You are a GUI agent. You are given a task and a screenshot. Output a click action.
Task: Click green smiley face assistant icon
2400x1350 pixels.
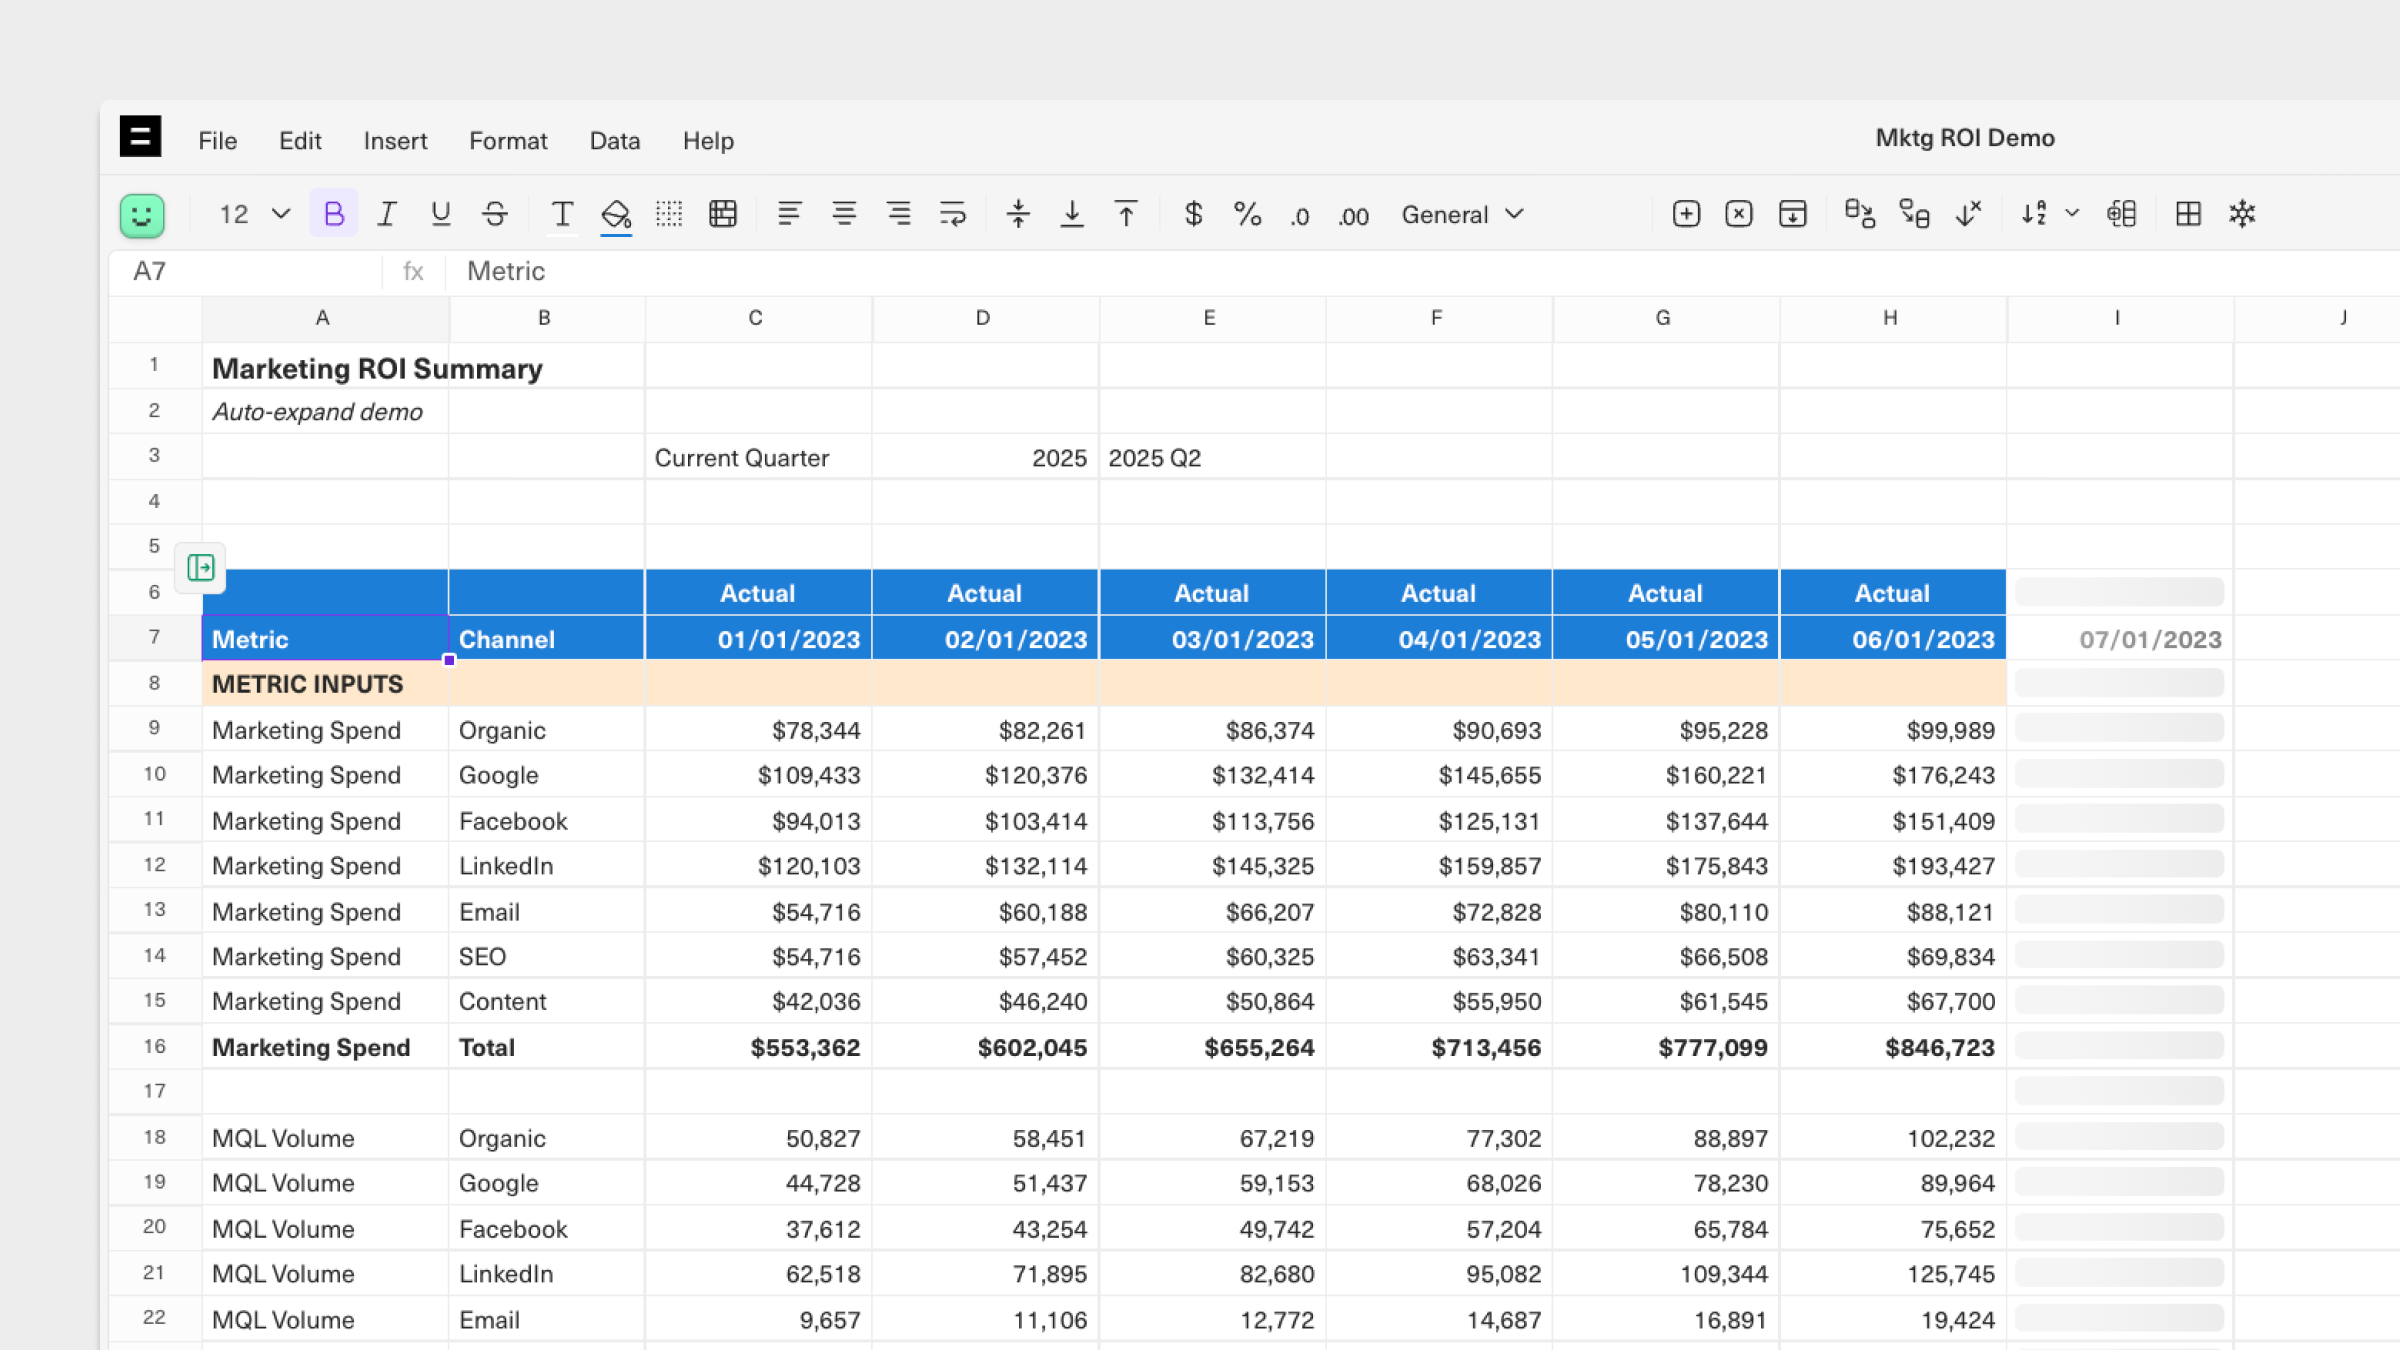[x=142, y=215]
